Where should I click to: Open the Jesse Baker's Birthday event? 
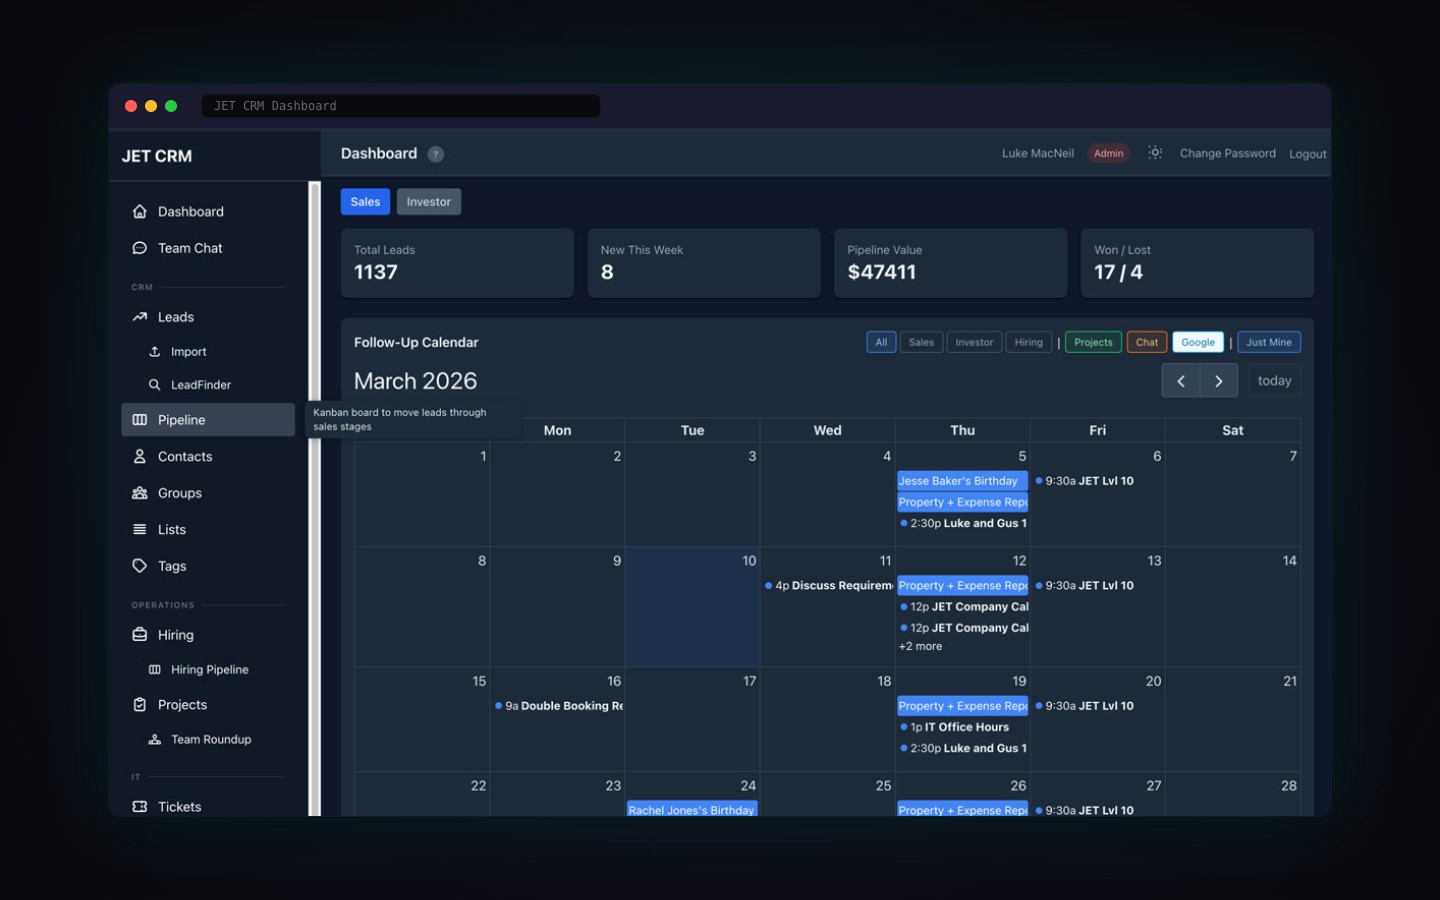click(961, 481)
